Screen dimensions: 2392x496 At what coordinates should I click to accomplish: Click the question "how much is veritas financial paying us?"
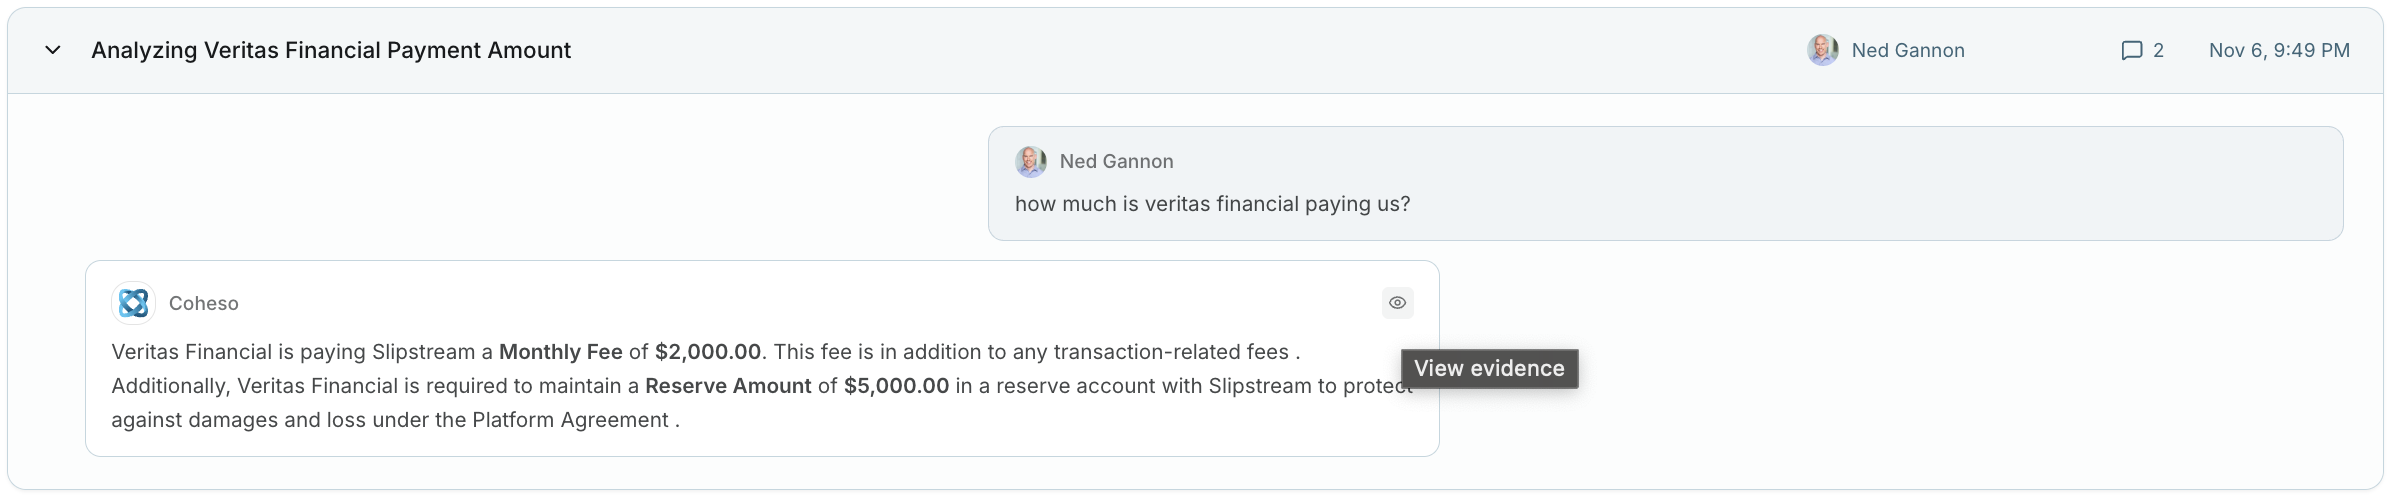1212,204
